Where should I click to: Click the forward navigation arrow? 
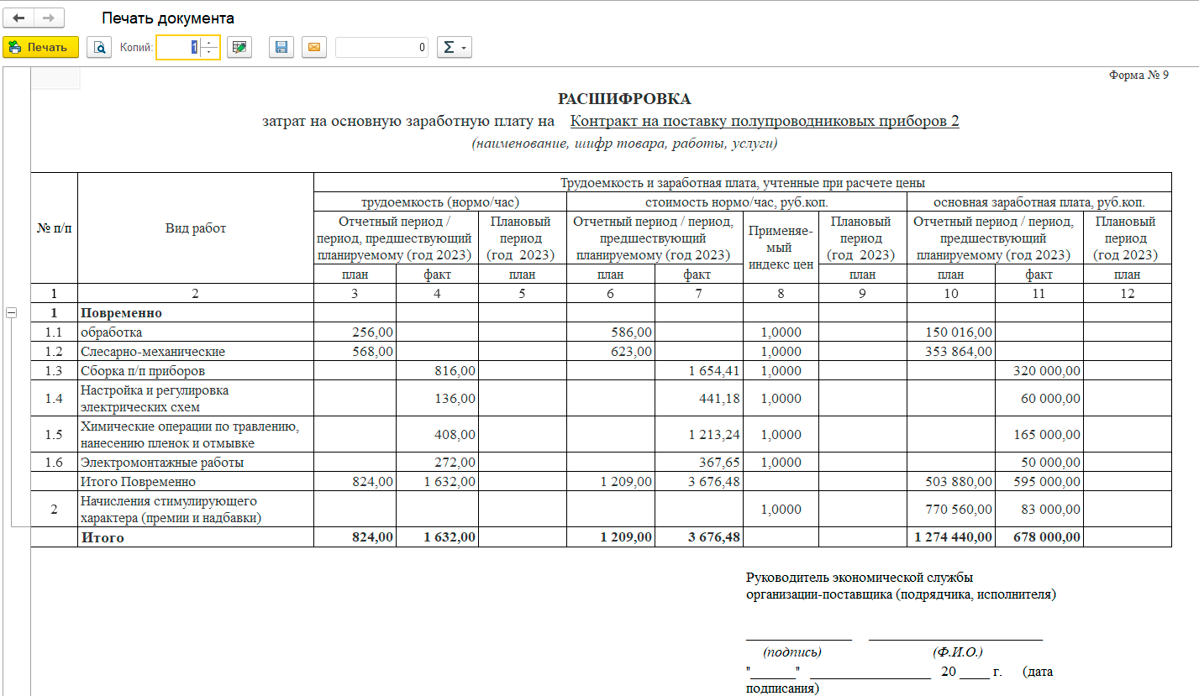click(49, 19)
